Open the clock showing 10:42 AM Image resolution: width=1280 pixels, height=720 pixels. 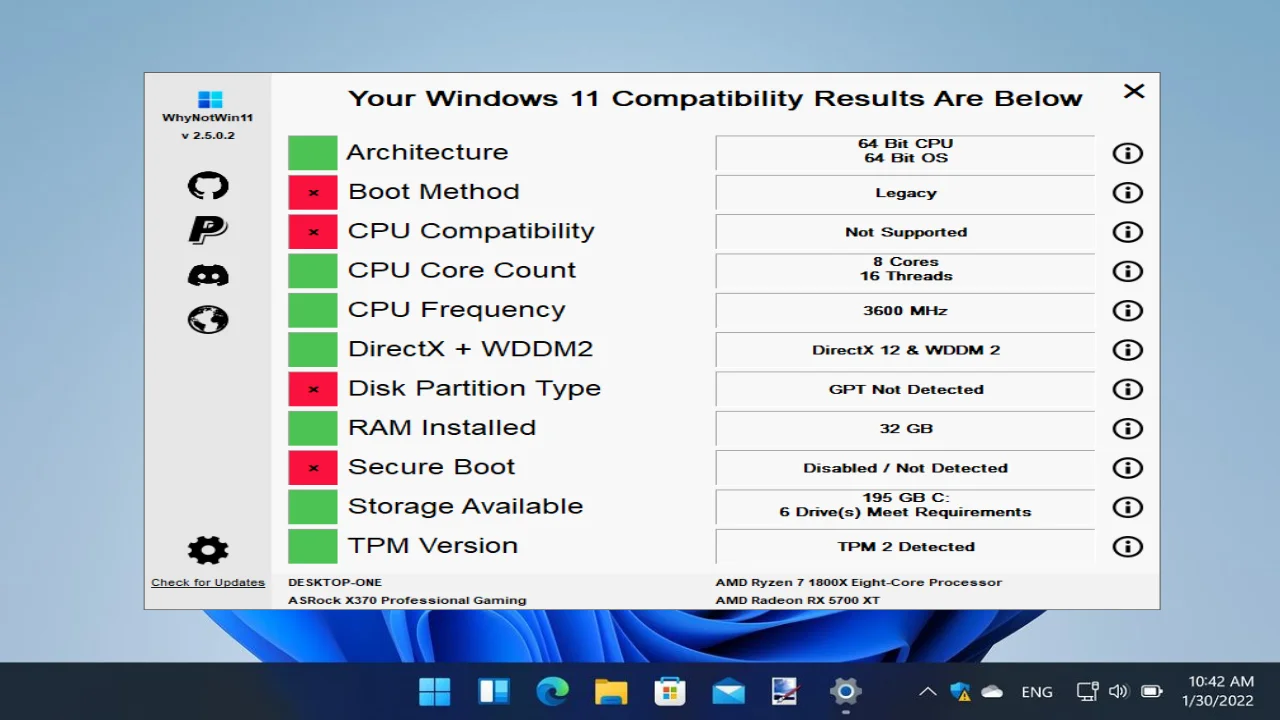pyautogui.click(x=1218, y=691)
